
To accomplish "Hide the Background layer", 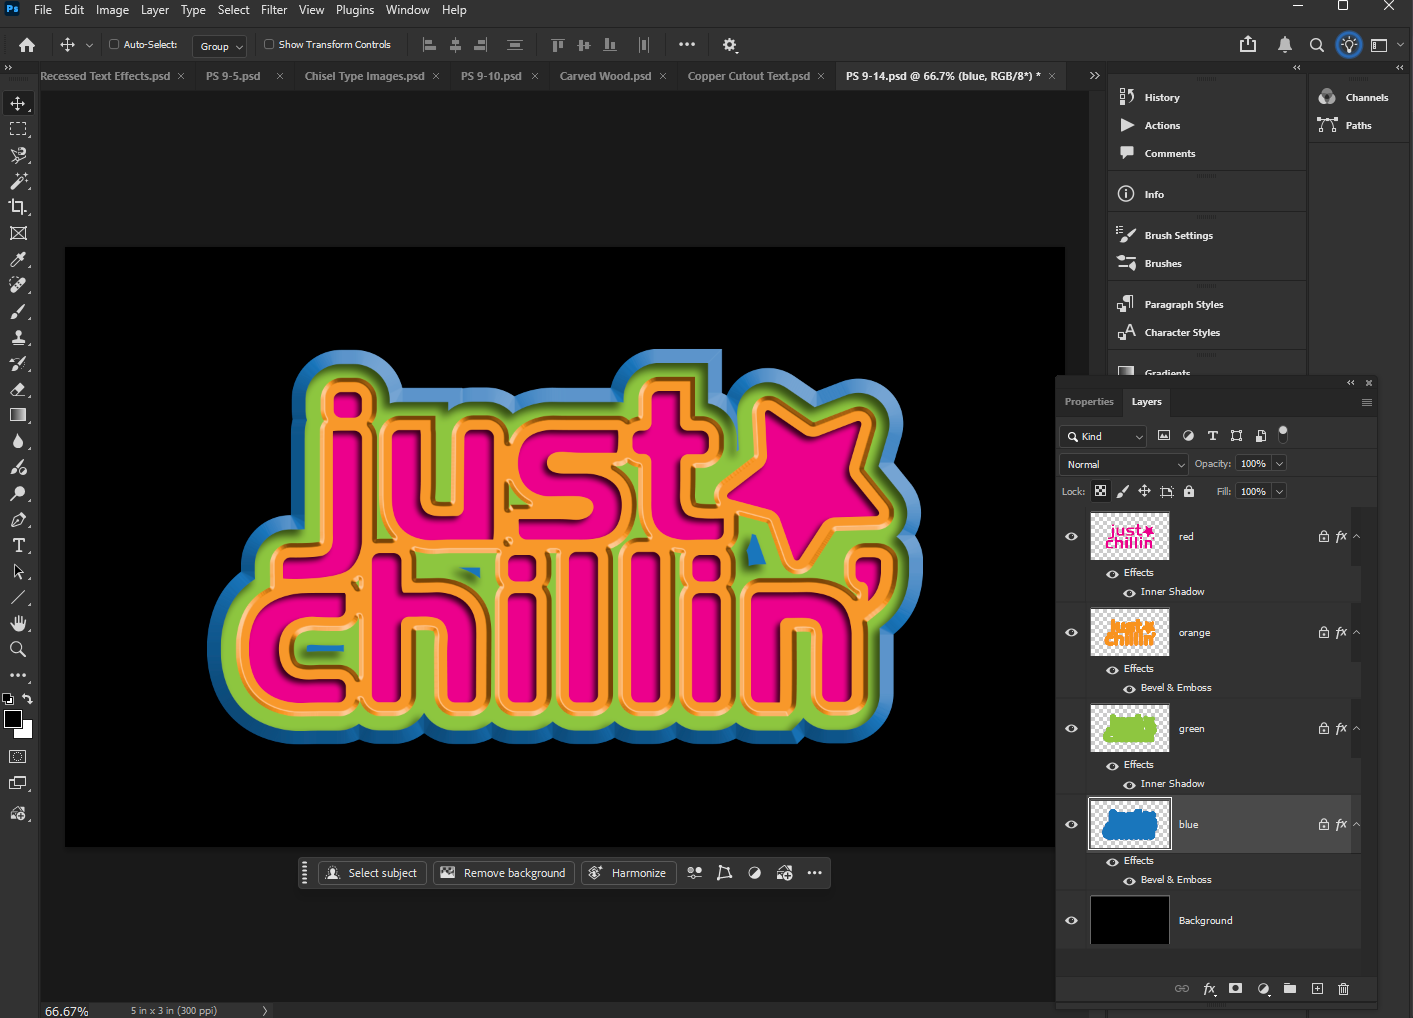I will pyautogui.click(x=1071, y=920).
